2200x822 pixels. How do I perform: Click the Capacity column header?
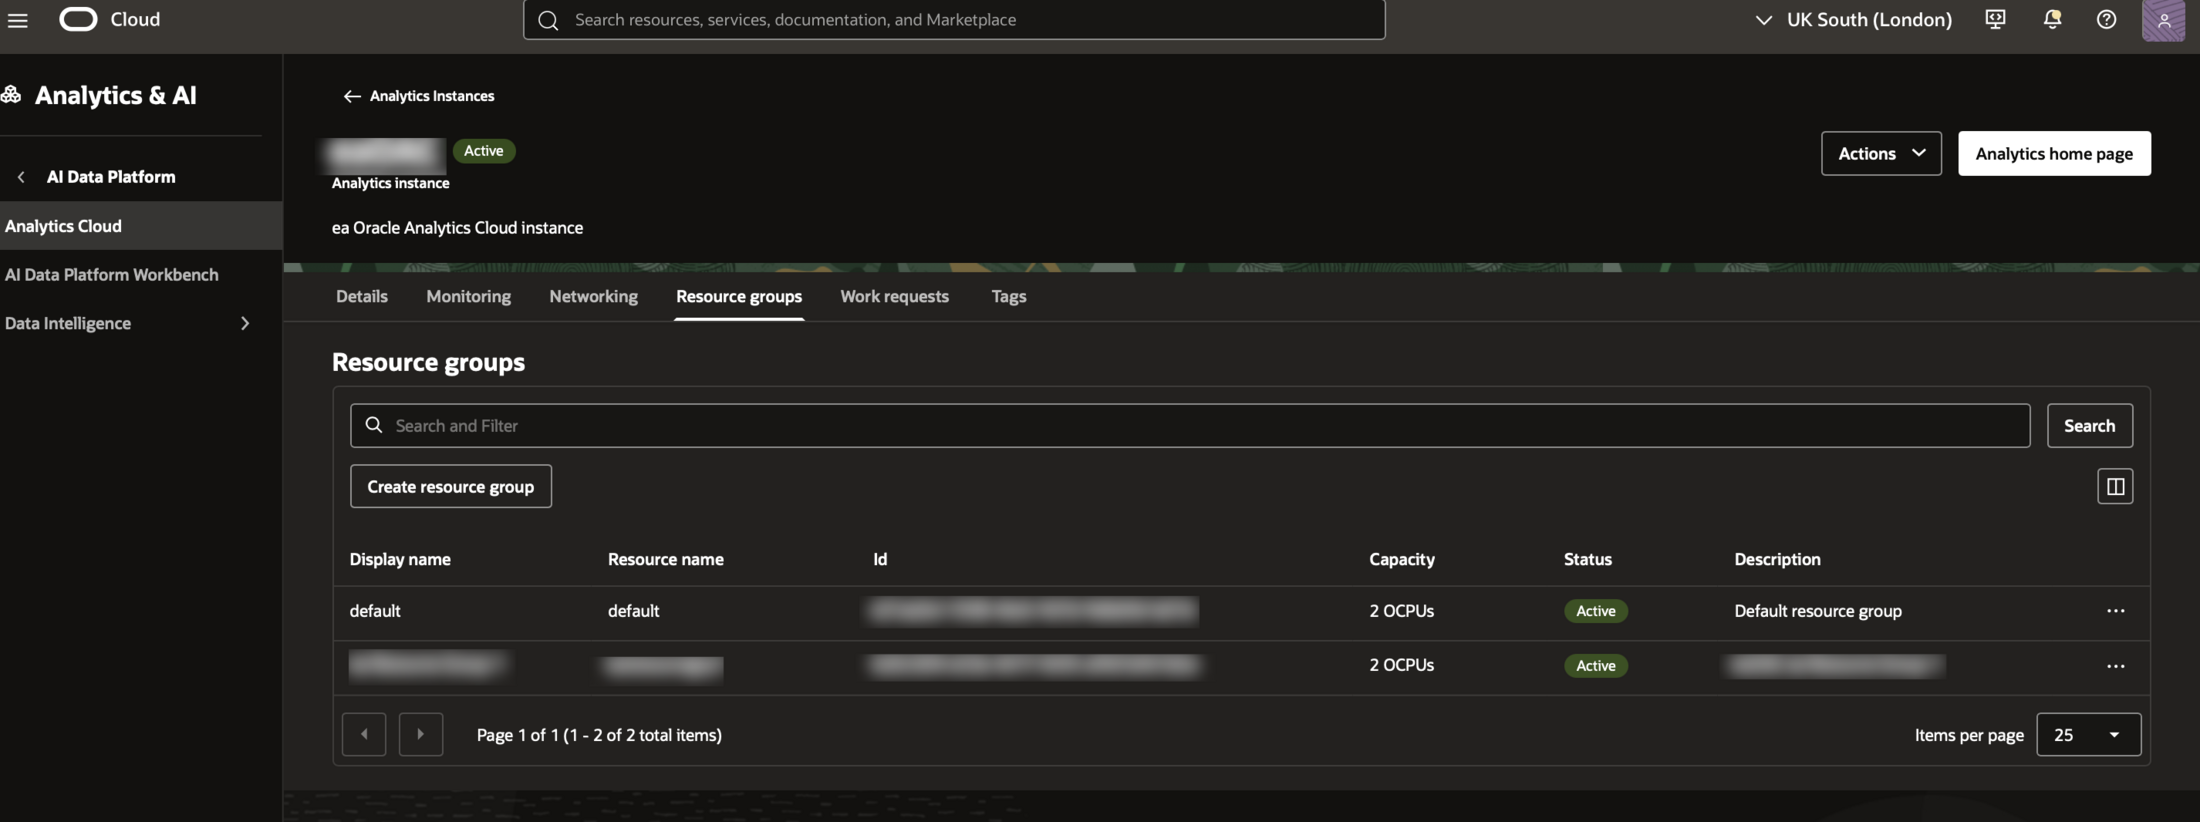coord(1402,559)
